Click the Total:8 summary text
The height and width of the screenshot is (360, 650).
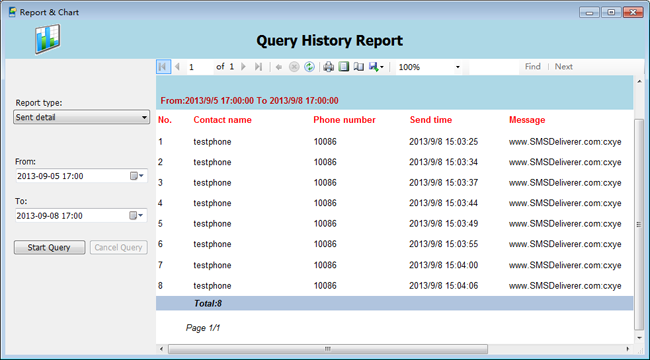click(208, 304)
